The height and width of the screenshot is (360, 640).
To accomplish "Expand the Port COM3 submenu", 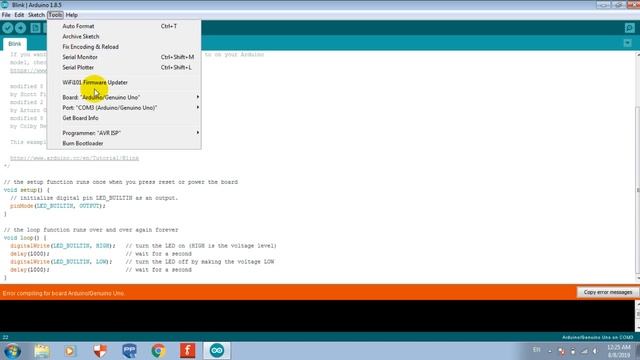I will pos(124,108).
